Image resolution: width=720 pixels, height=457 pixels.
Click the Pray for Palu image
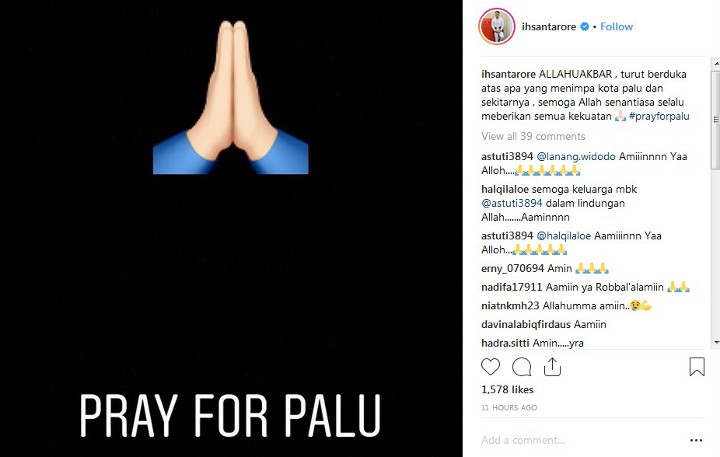231,228
